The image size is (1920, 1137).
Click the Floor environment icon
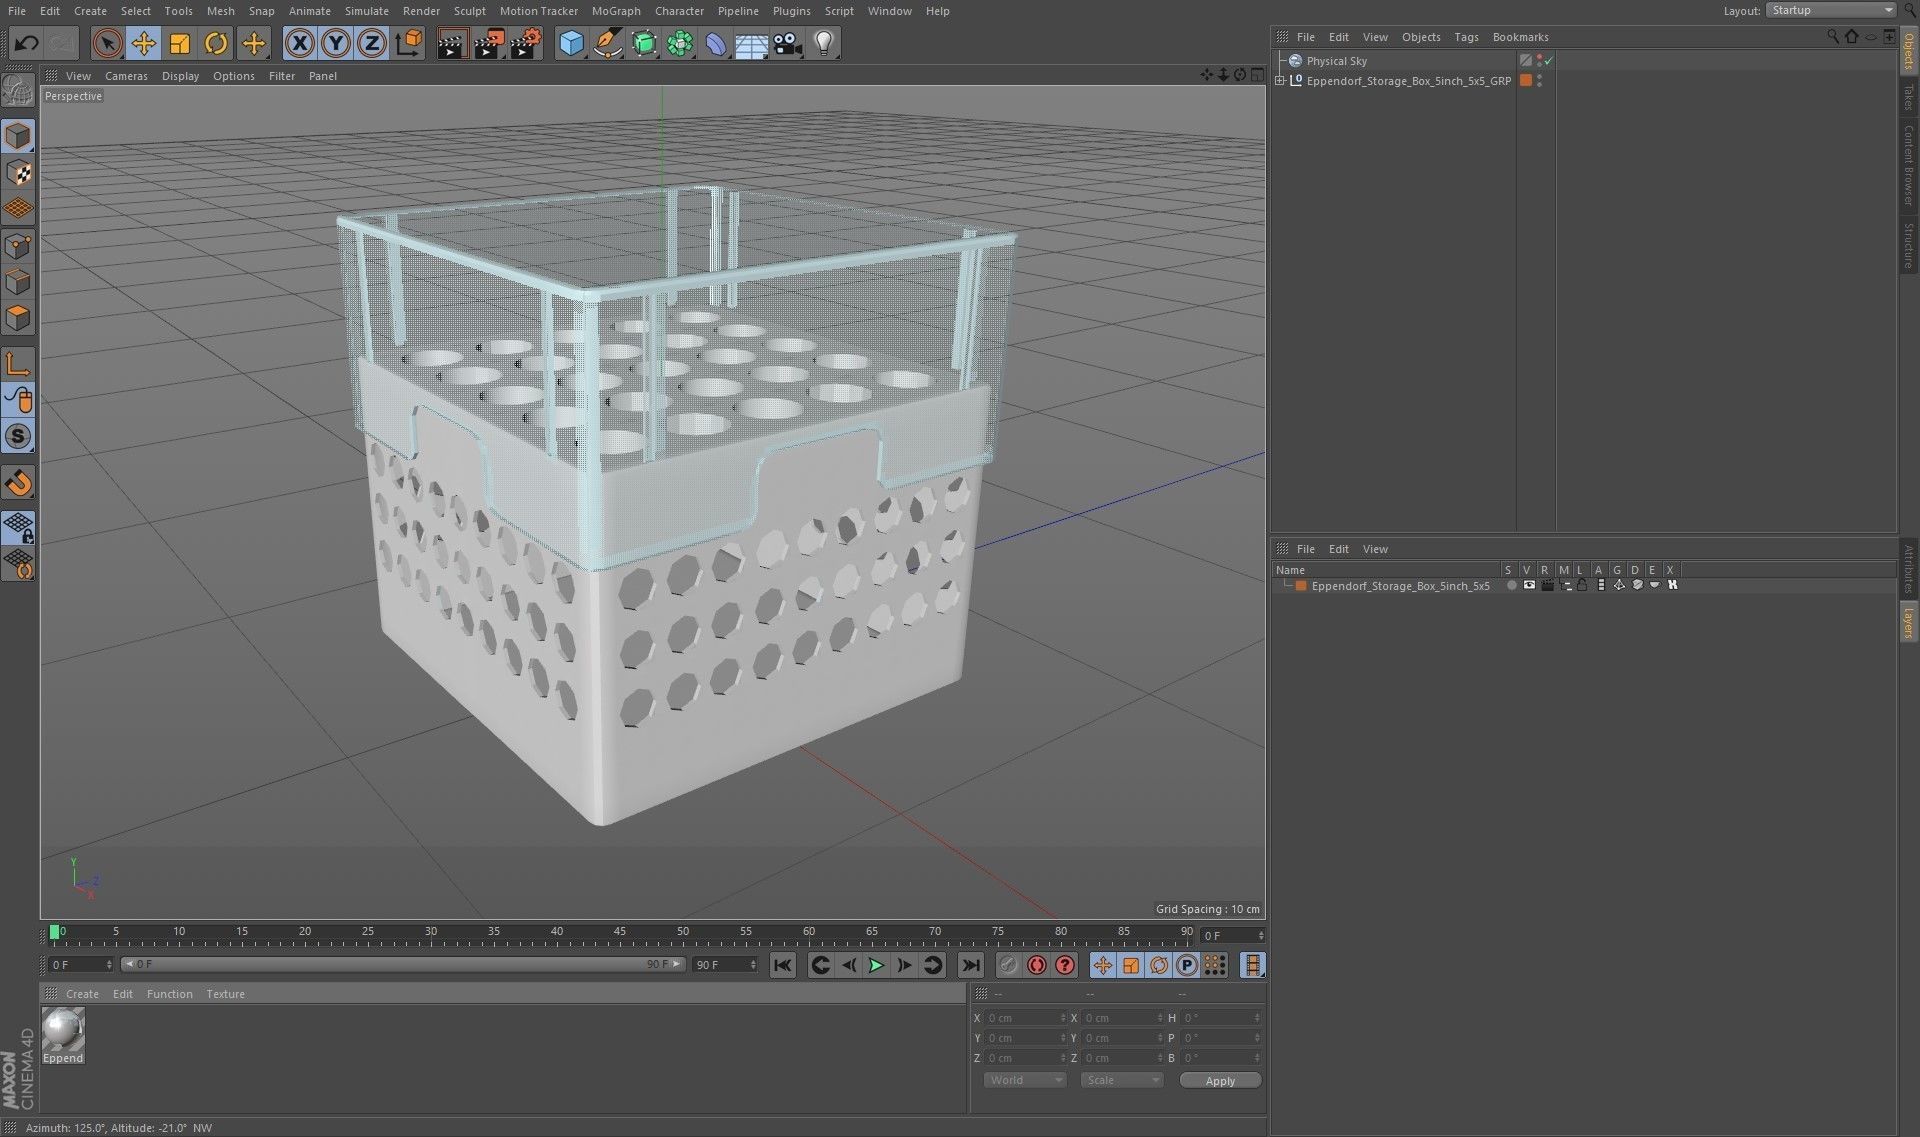pos(751,44)
